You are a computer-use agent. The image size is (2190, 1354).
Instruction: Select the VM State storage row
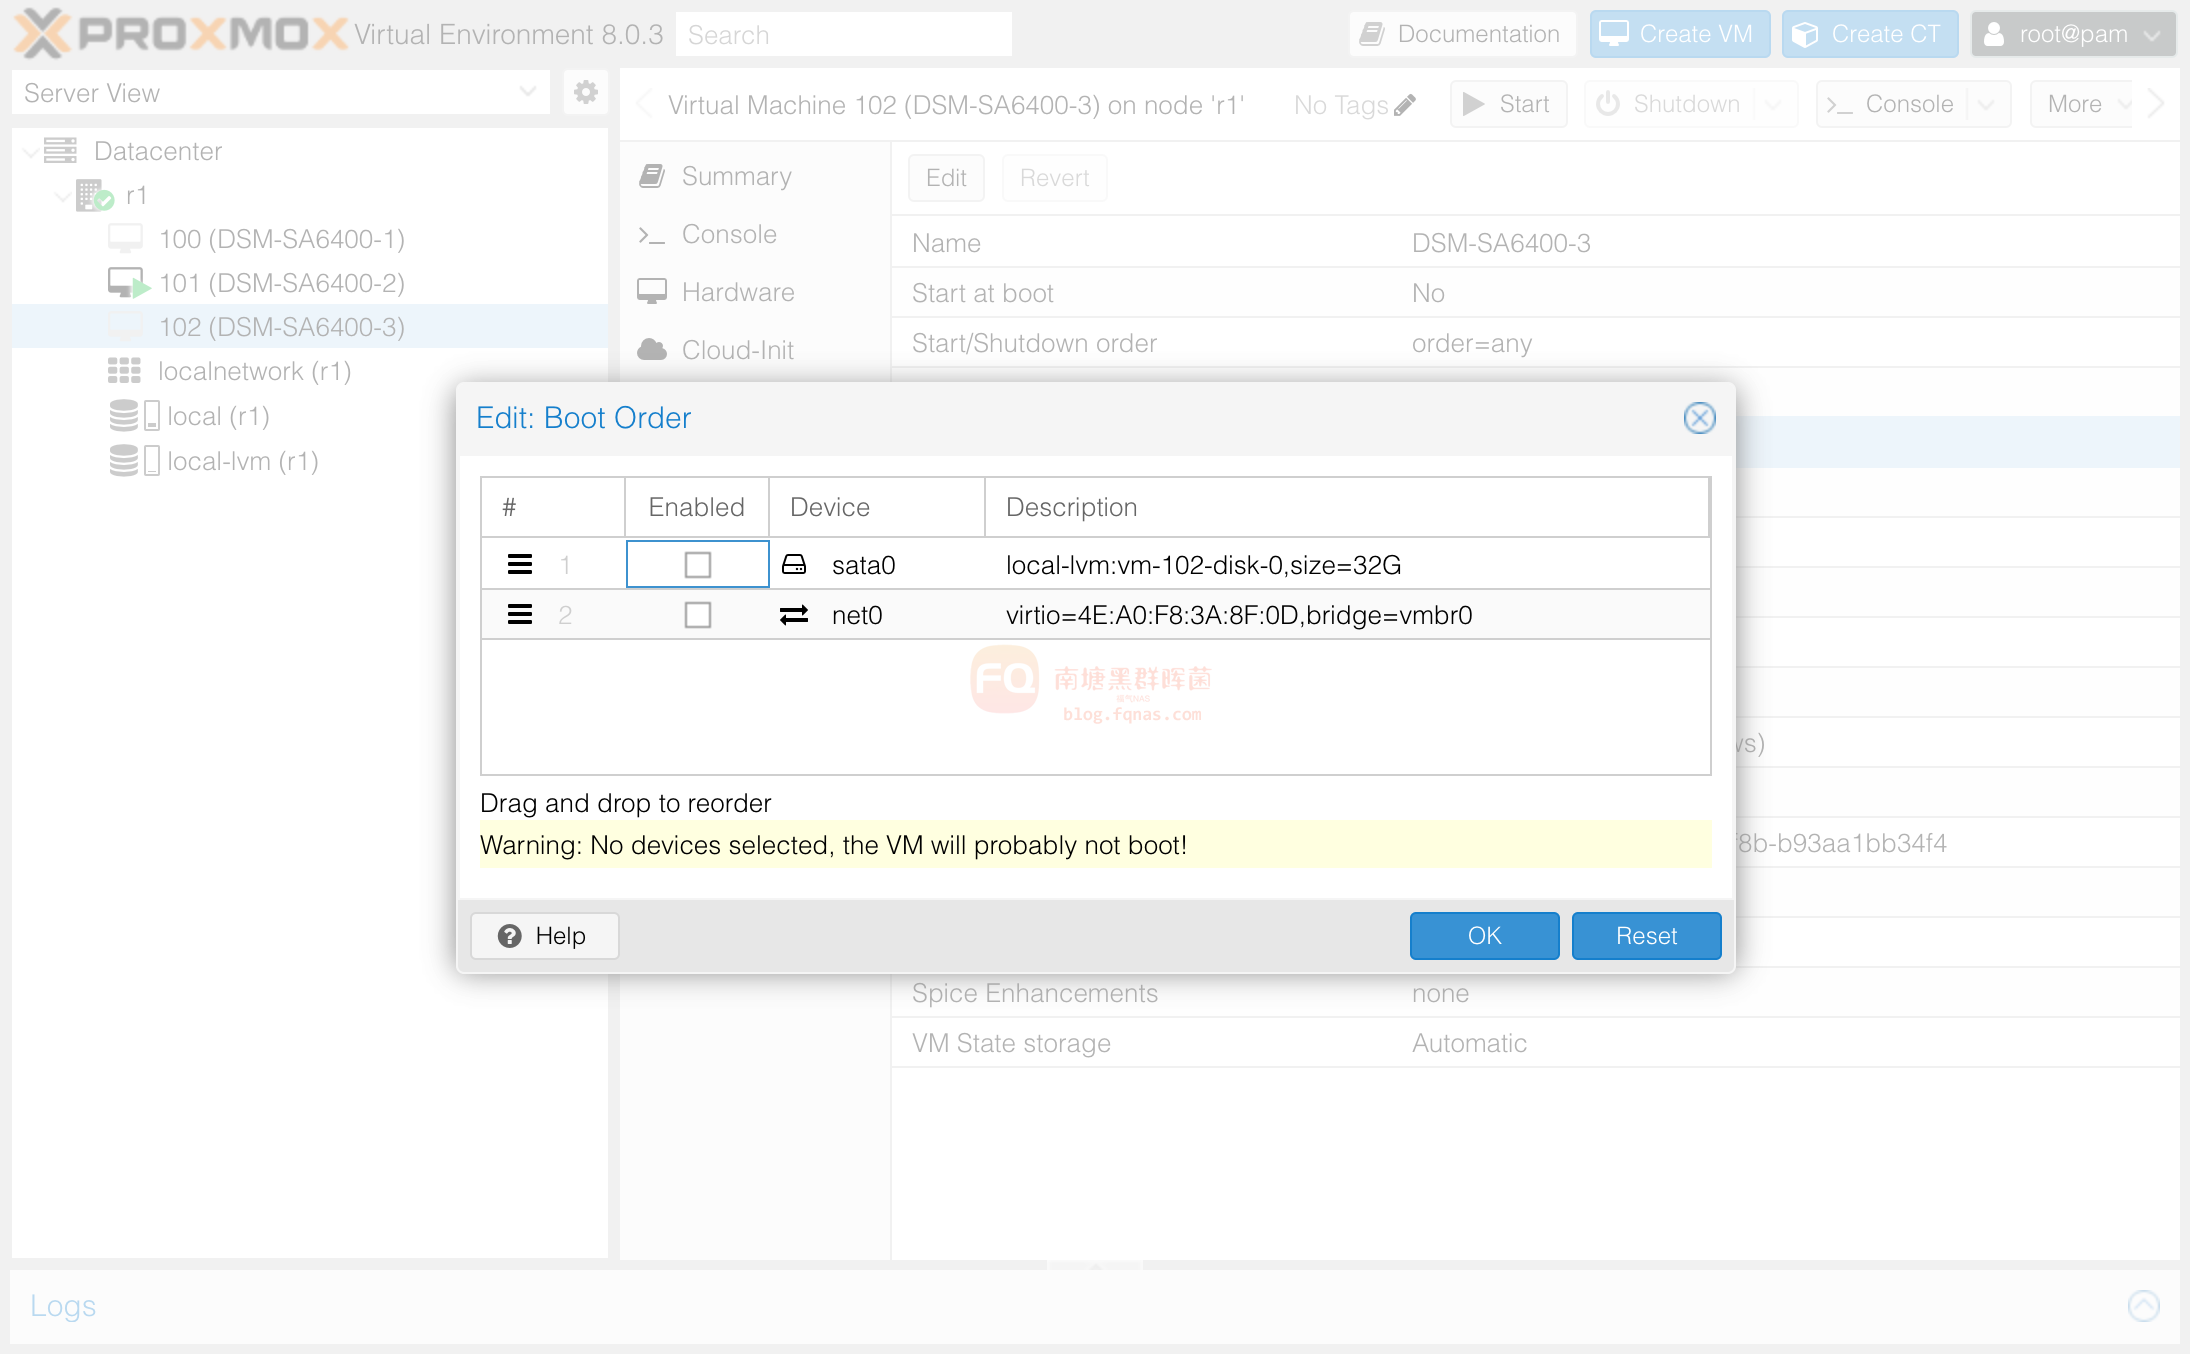pyautogui.click(x=1535, y=1043)
